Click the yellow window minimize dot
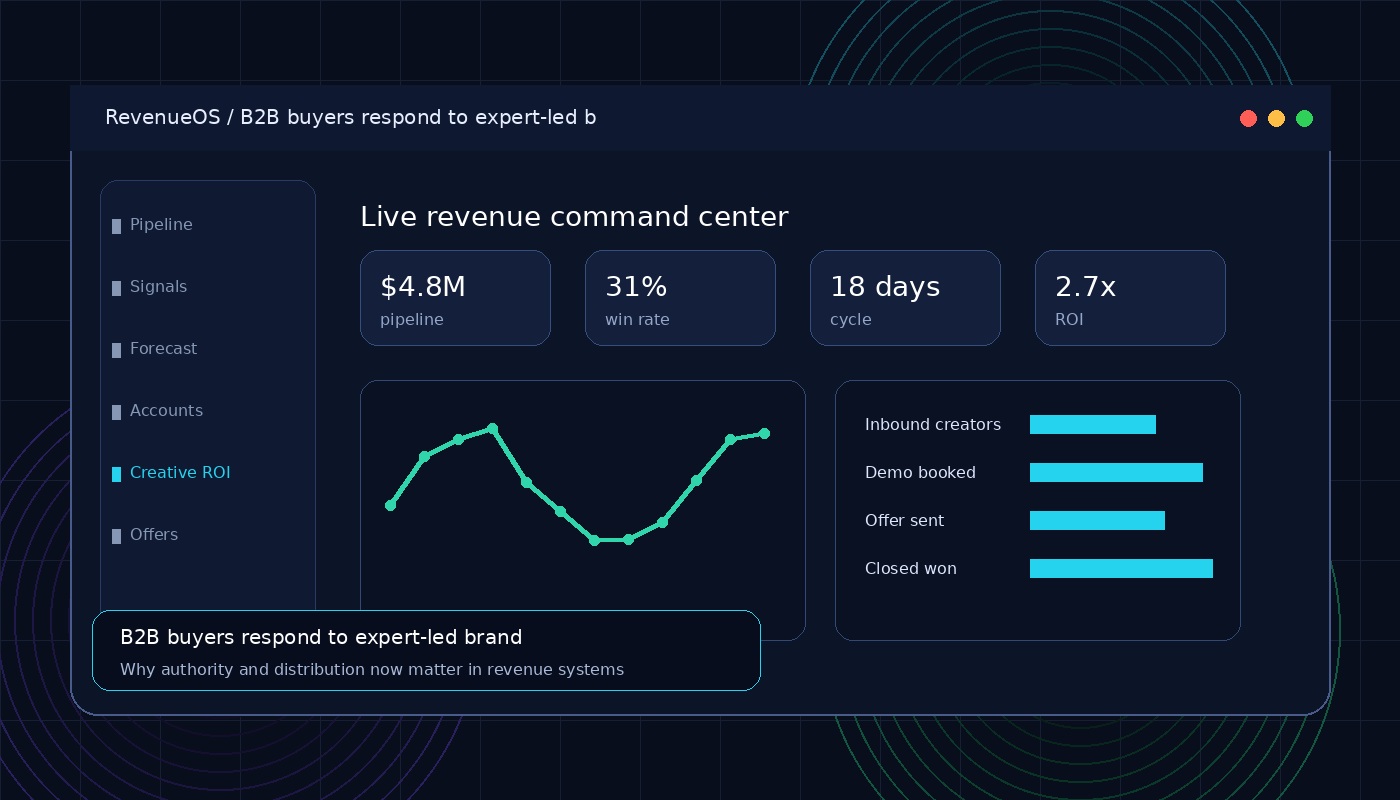Image resolution: width=1400 pixels, height=800 pixels. click(x=1276, y=119)
